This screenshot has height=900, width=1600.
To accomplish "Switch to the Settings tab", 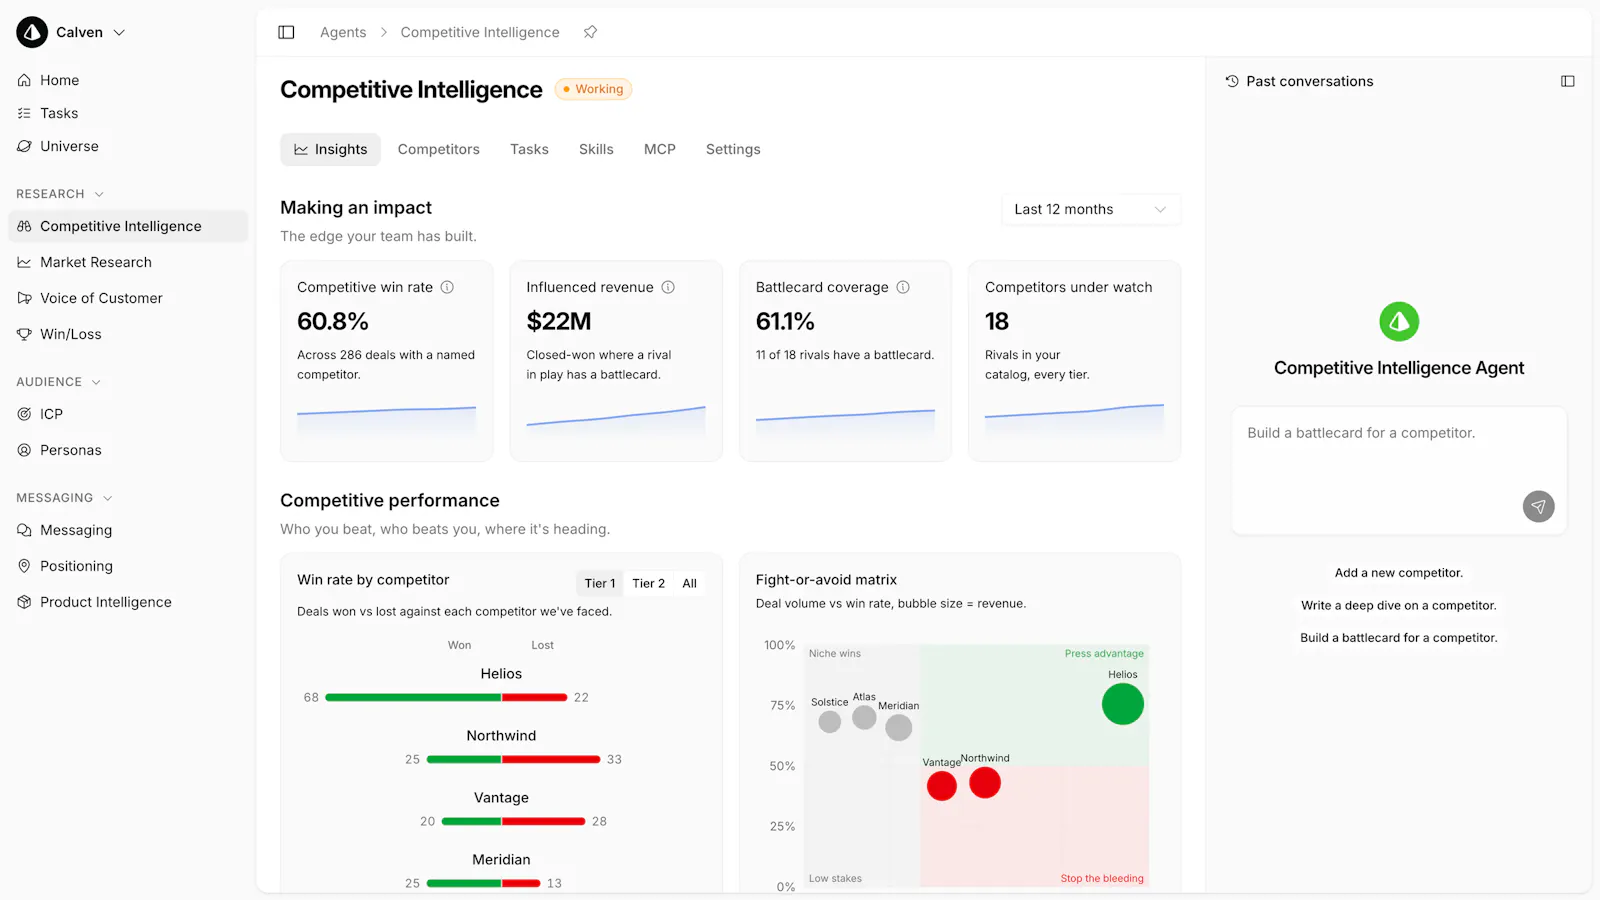I will [x=733, y=149].
